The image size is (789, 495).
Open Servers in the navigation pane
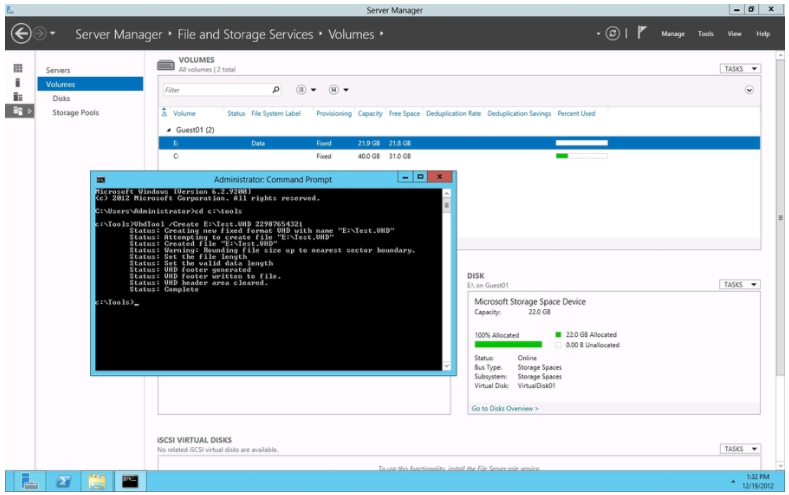pos(58,70)
